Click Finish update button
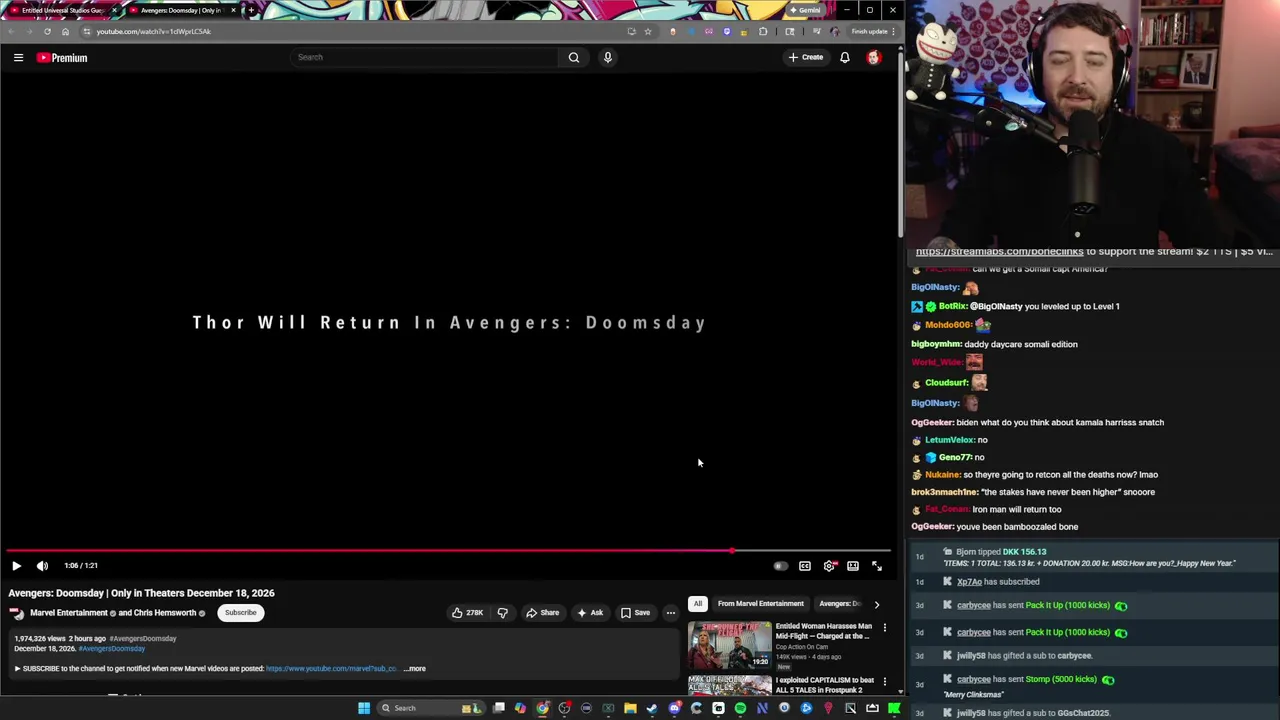1280x720 pixels. (x=873, y=31)
